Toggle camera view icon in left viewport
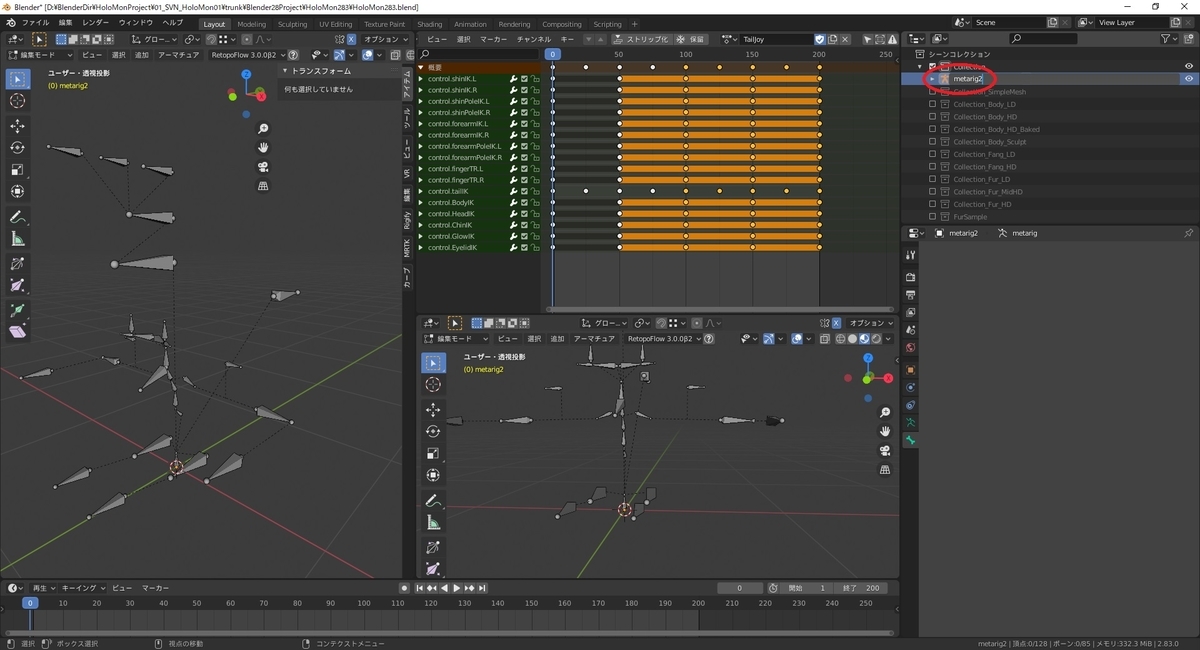This screenshot has width=1200, height=650. click(263, 167)
